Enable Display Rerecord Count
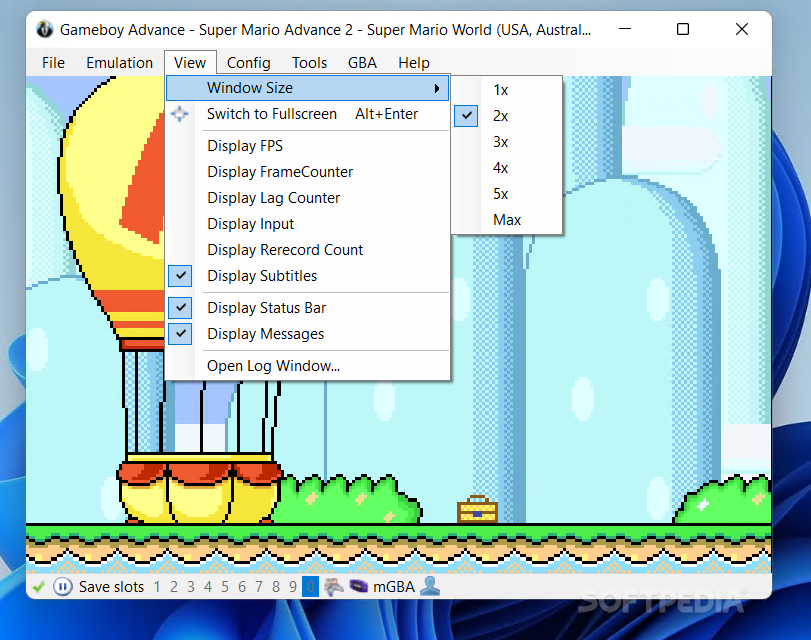 pyautogui.click(x=307, y=250)
